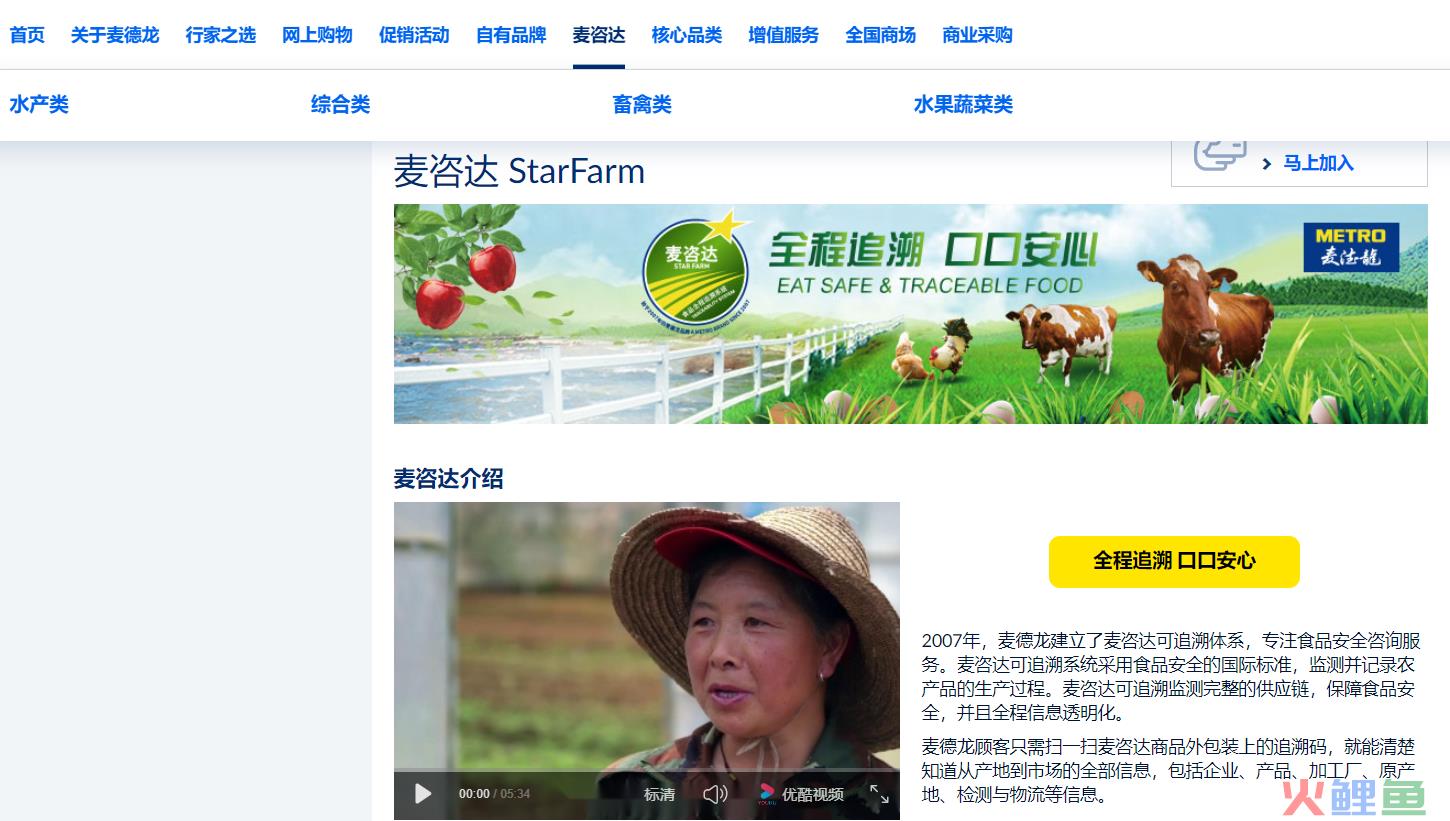Open the 首页 menu item

pos(27,35)
